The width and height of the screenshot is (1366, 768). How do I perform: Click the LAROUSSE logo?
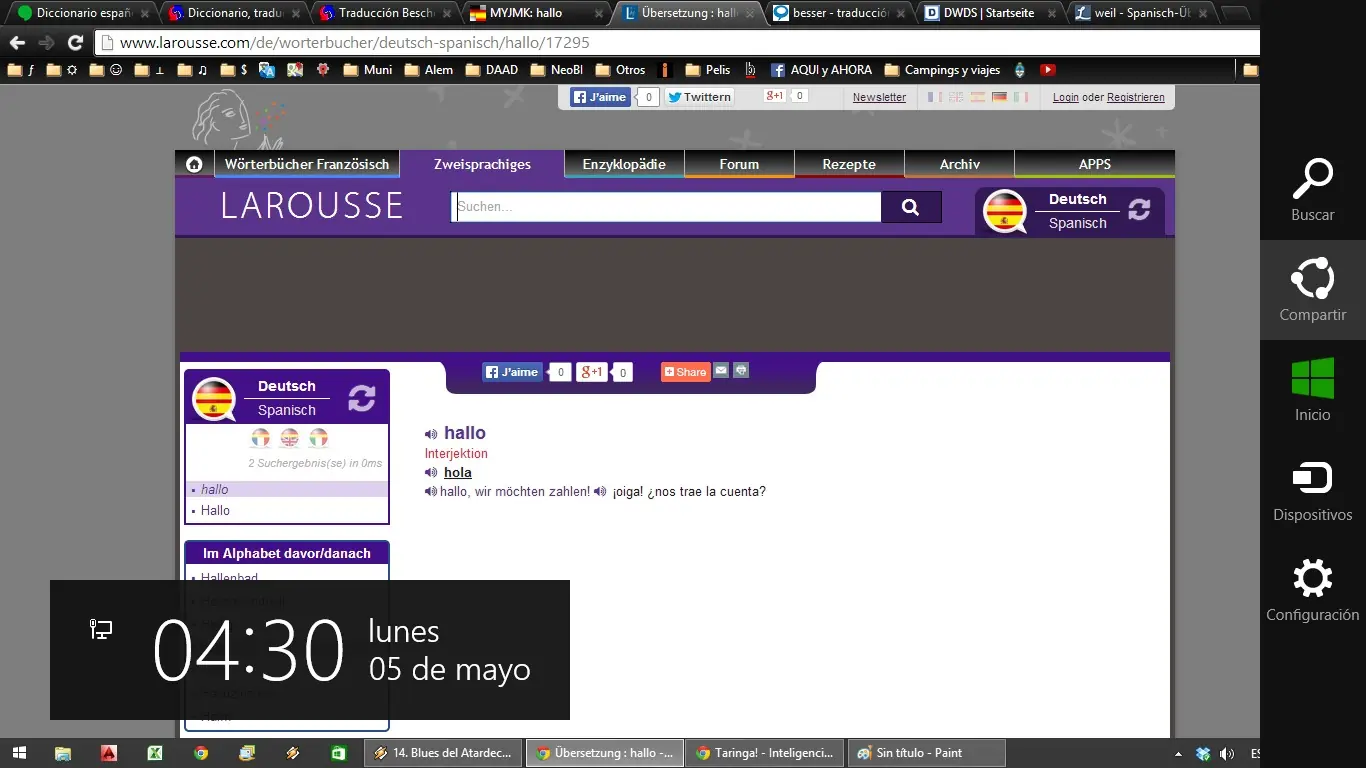pos(311,206)
